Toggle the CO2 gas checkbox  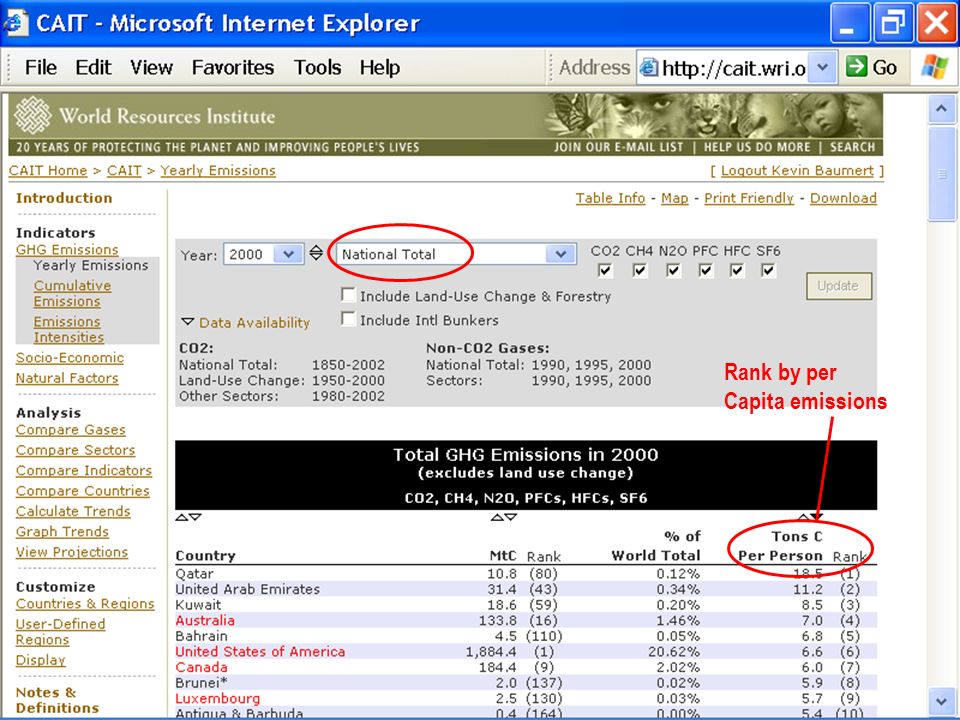pos(605,270)
